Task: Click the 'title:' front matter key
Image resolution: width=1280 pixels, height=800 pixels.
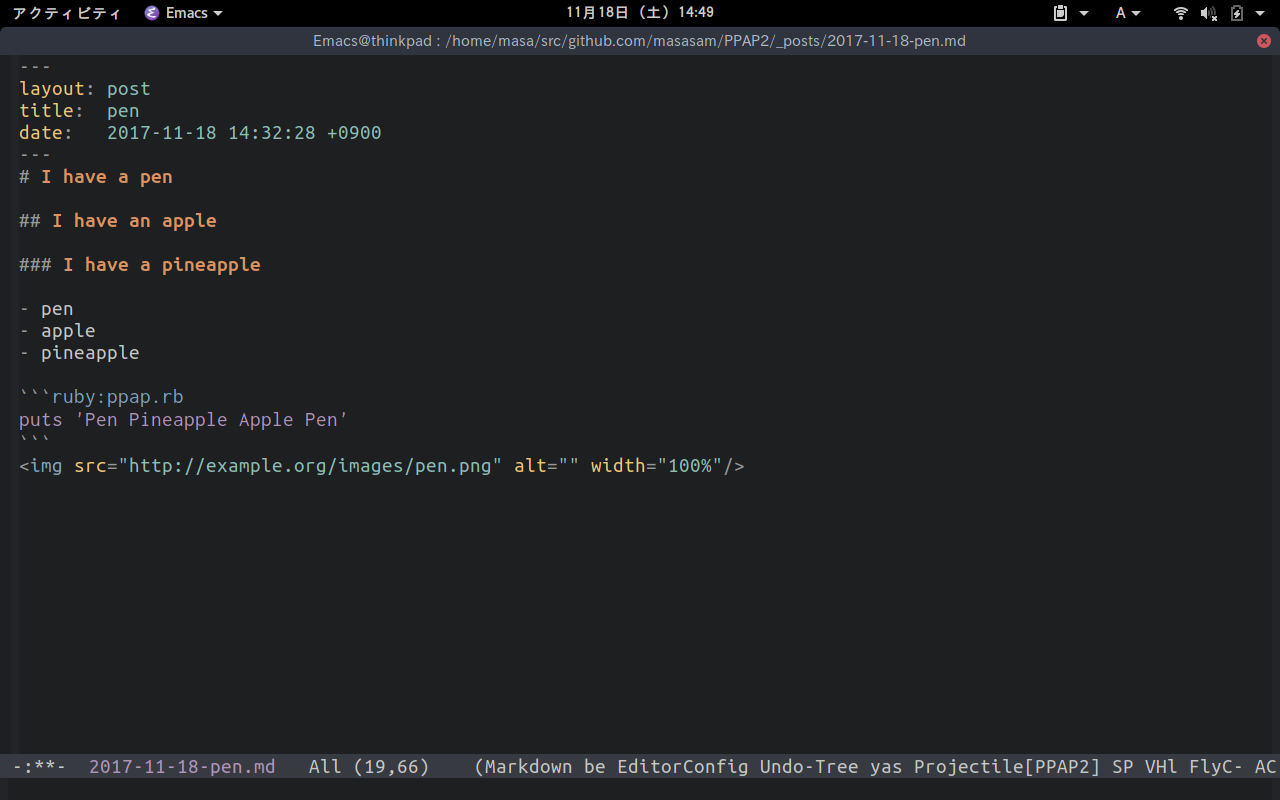Action: pyautogui.click(x=52, y=111)
